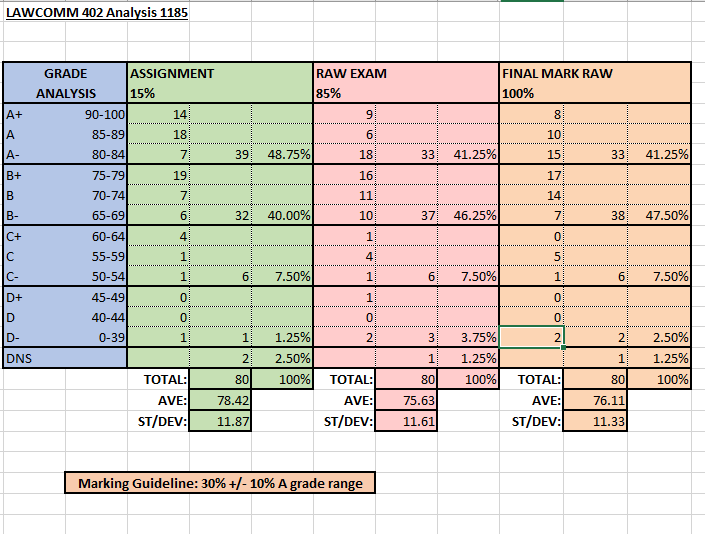
Task: Click the final mark standard deviation 11.33
Action: point(594,421)
